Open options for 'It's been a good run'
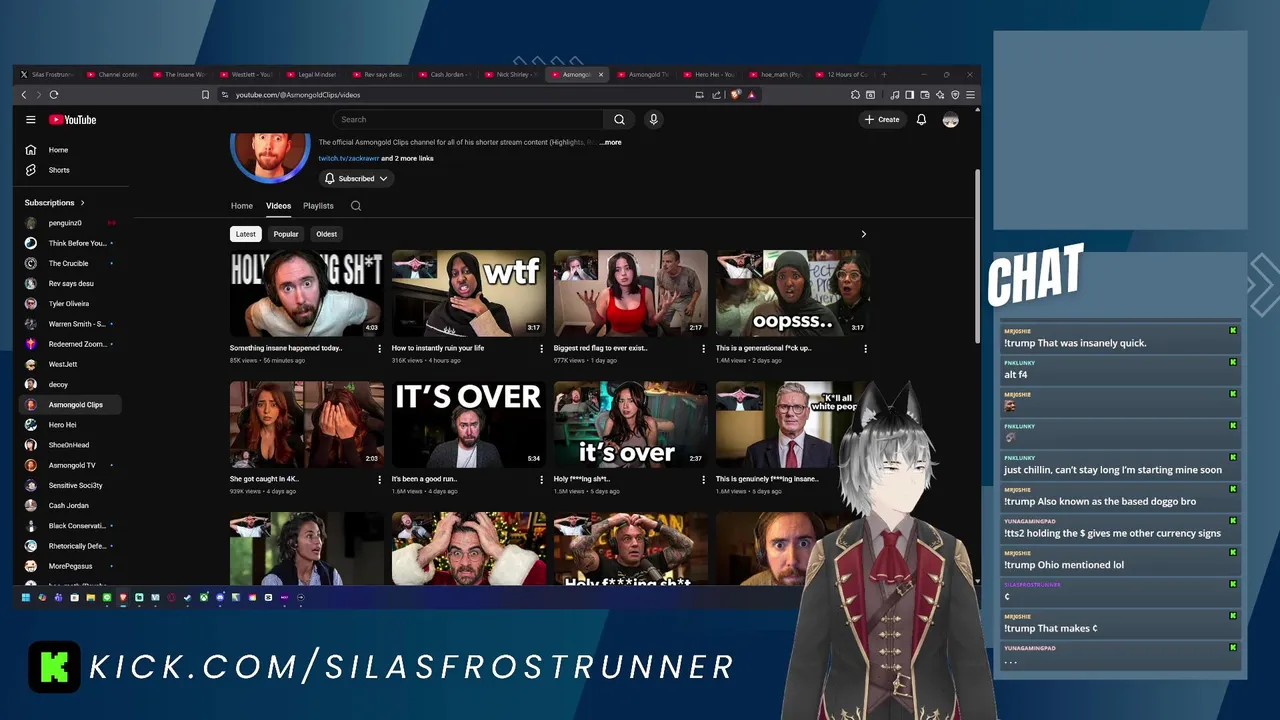Screen dimensions: 1280x720 [x=541, y=480]
